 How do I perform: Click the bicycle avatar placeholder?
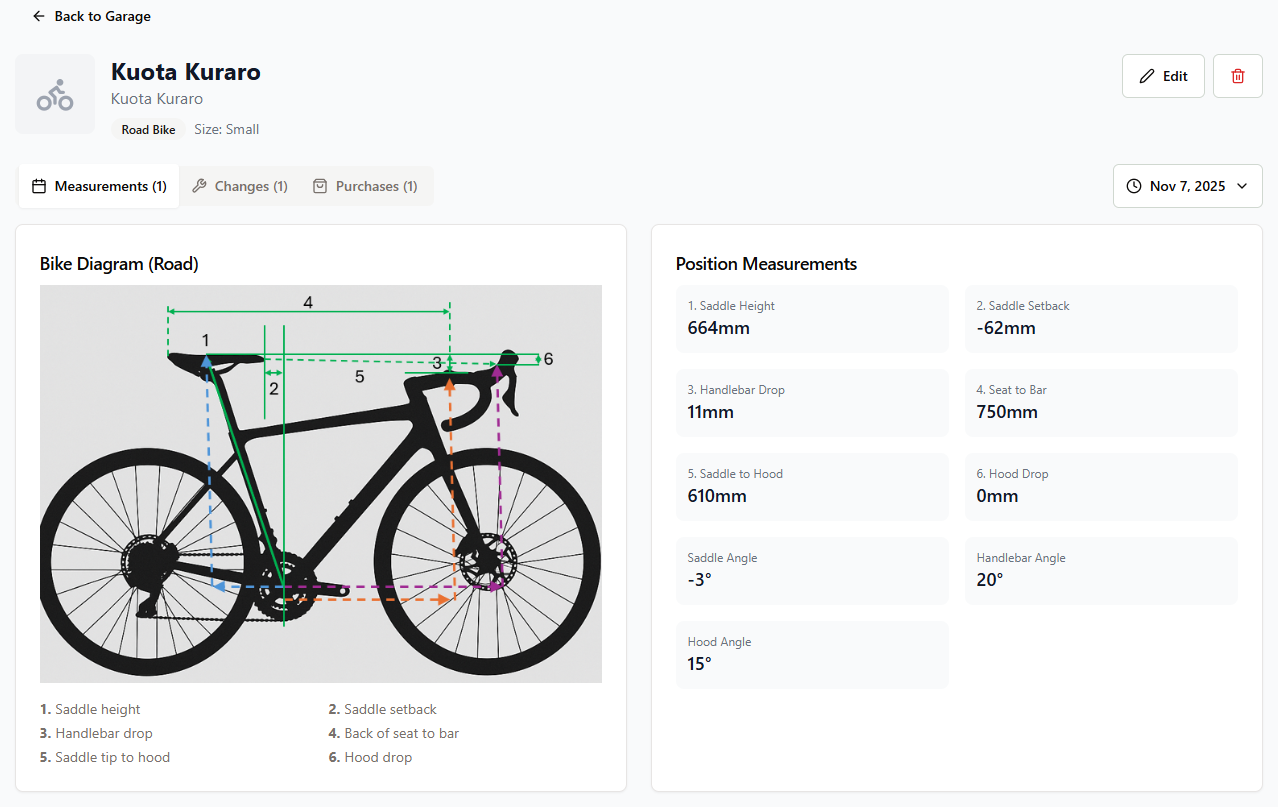pyautogui.click(x=55, y=94)
